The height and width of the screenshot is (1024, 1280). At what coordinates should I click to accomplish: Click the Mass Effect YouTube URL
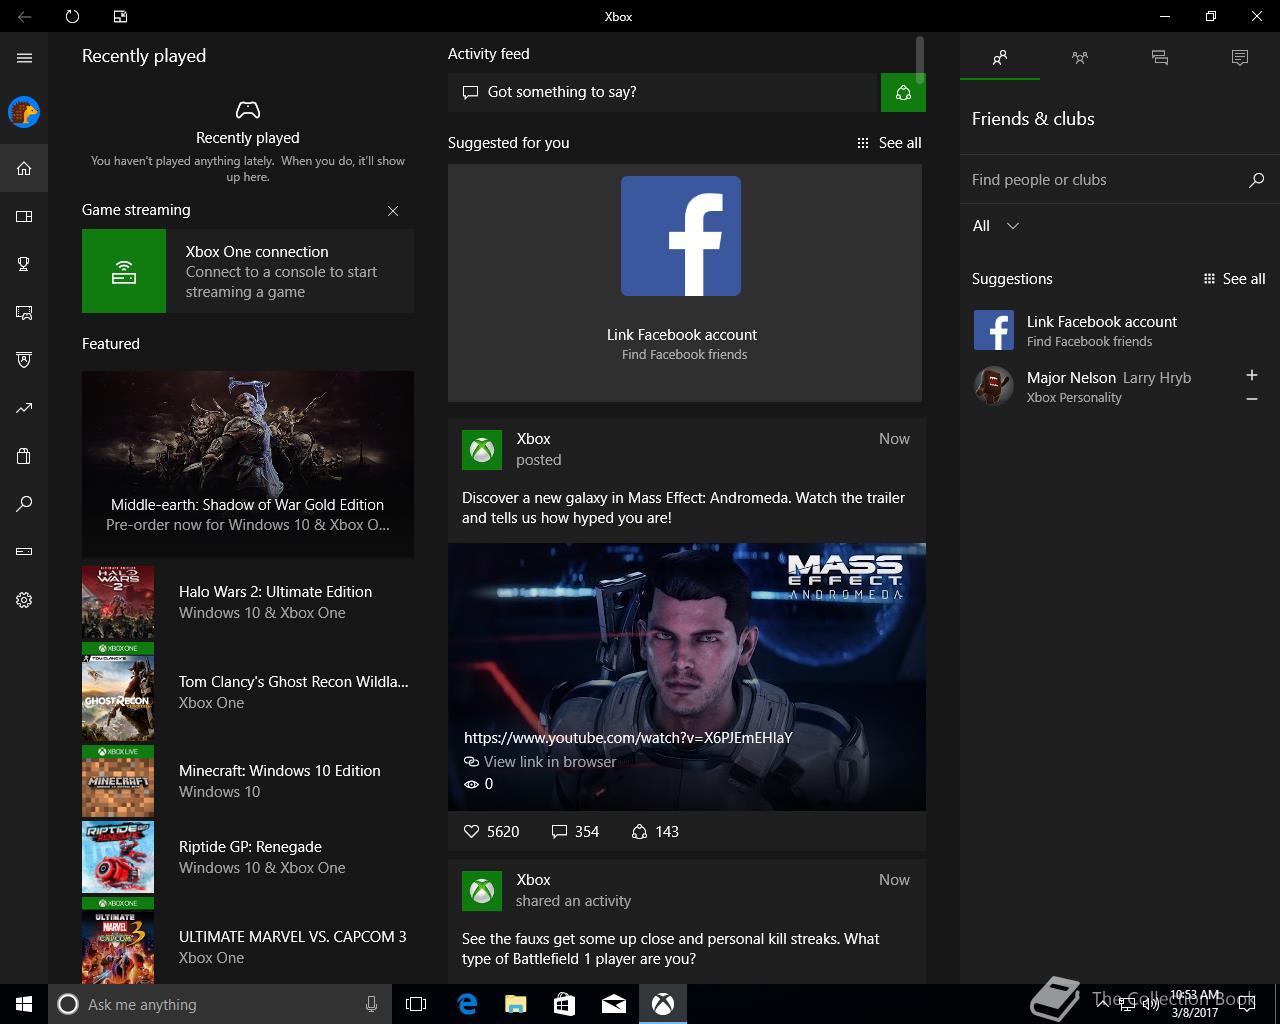coord(628,738)
